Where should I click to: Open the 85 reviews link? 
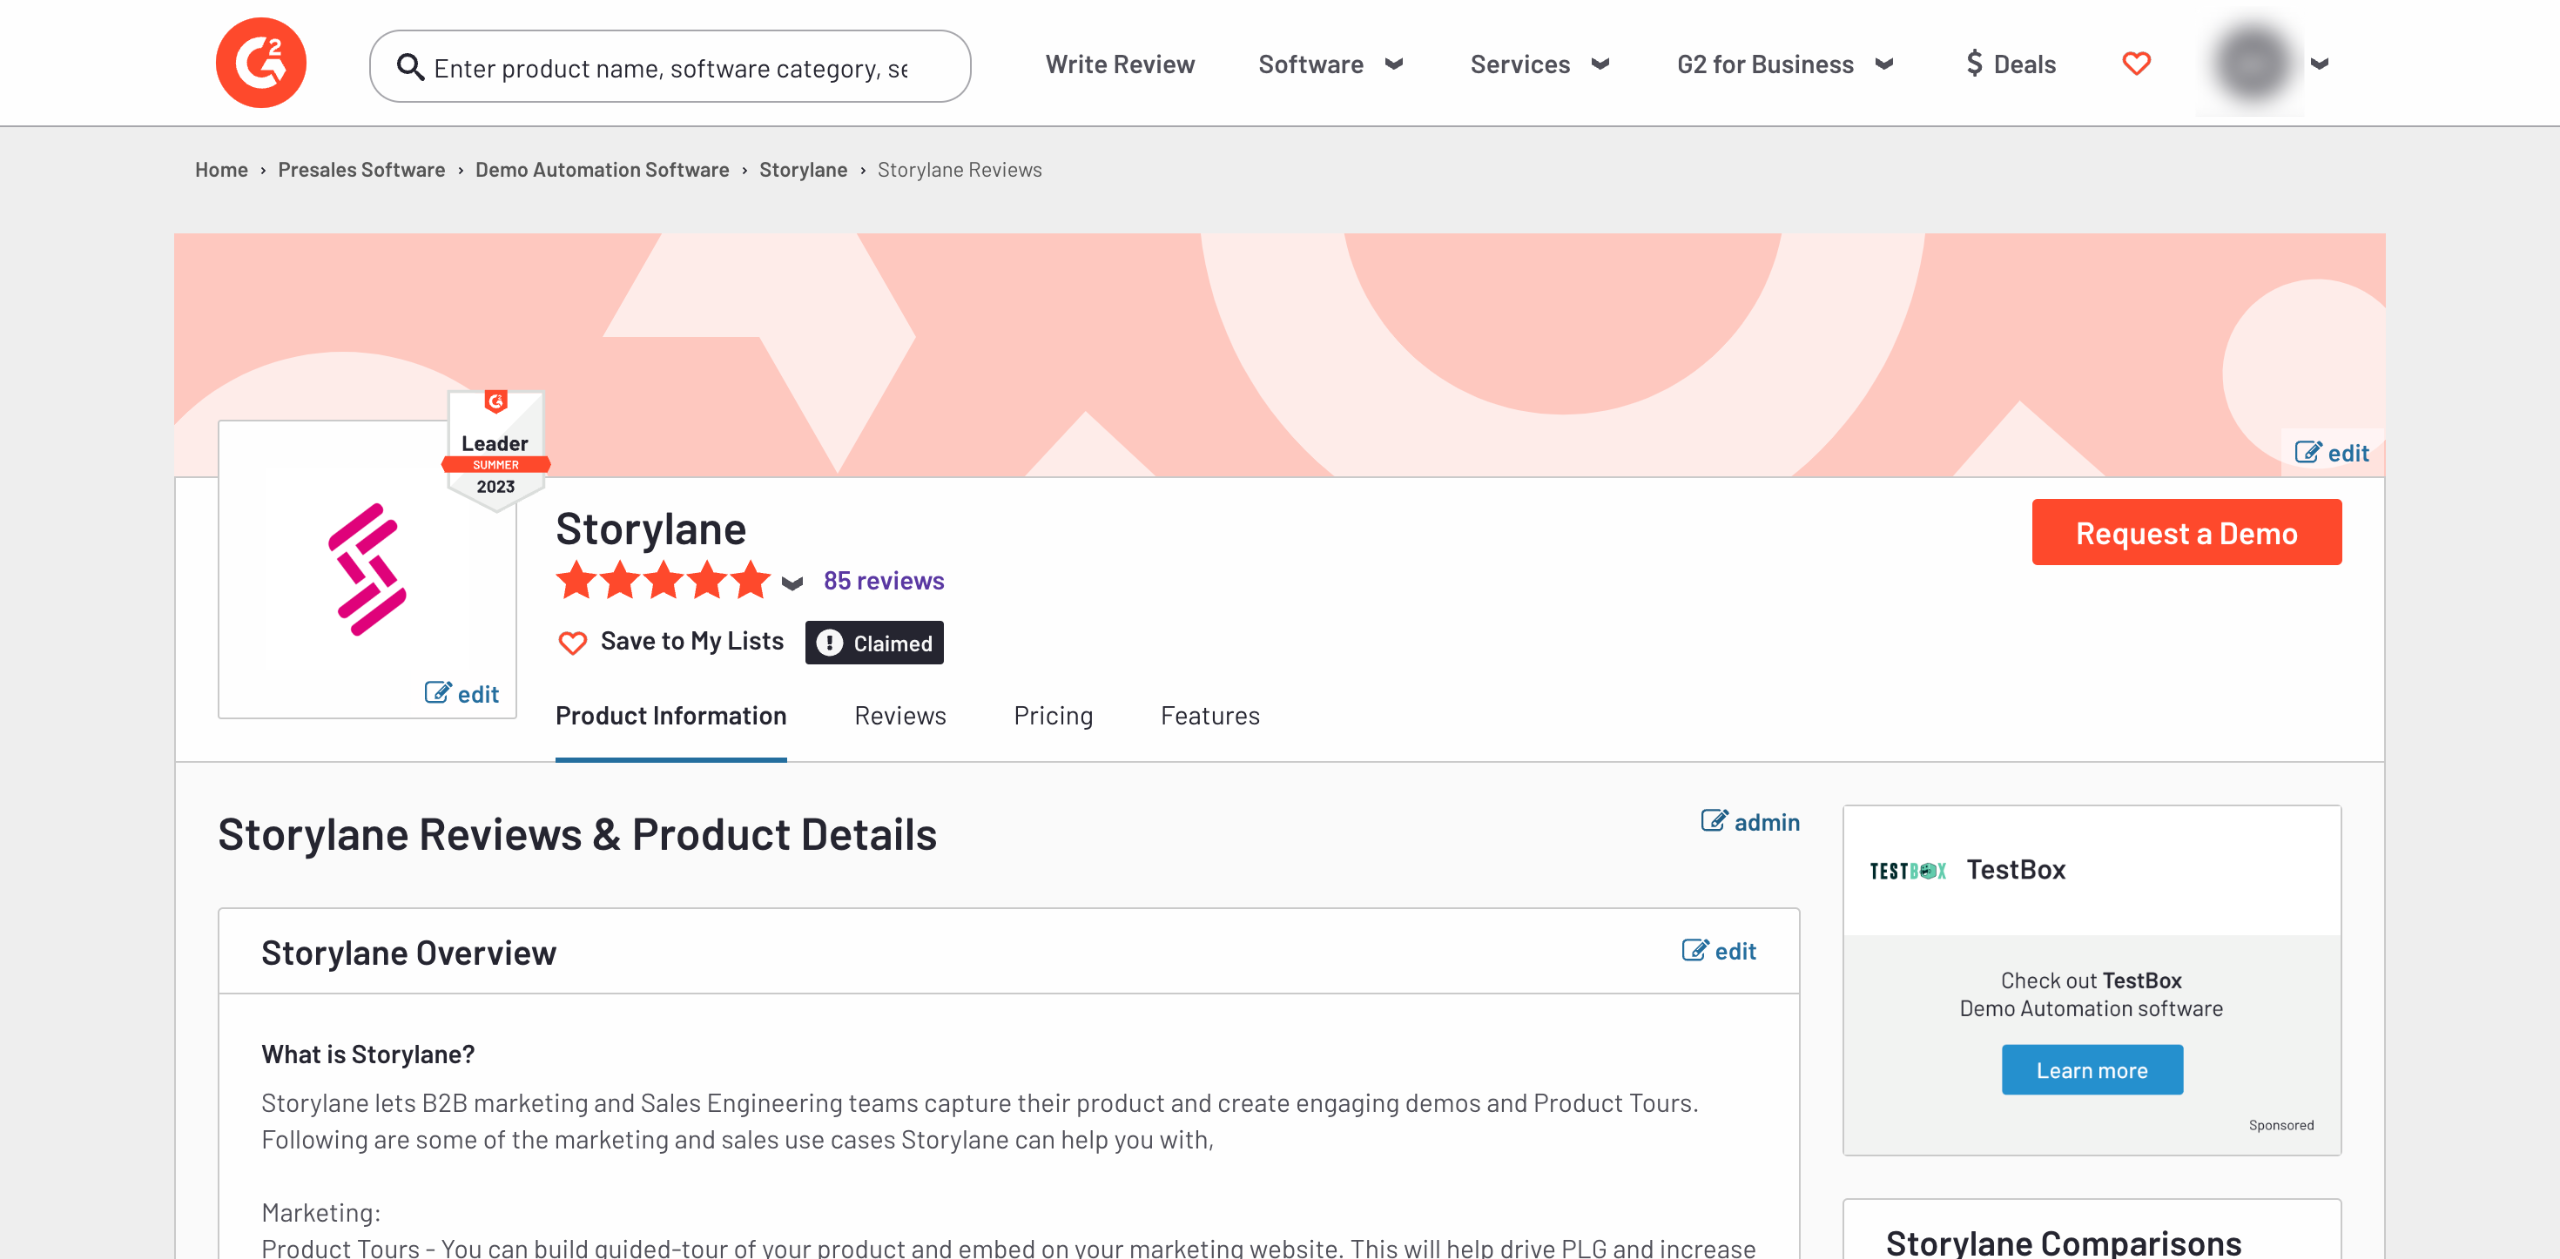(x=884, y=581)
